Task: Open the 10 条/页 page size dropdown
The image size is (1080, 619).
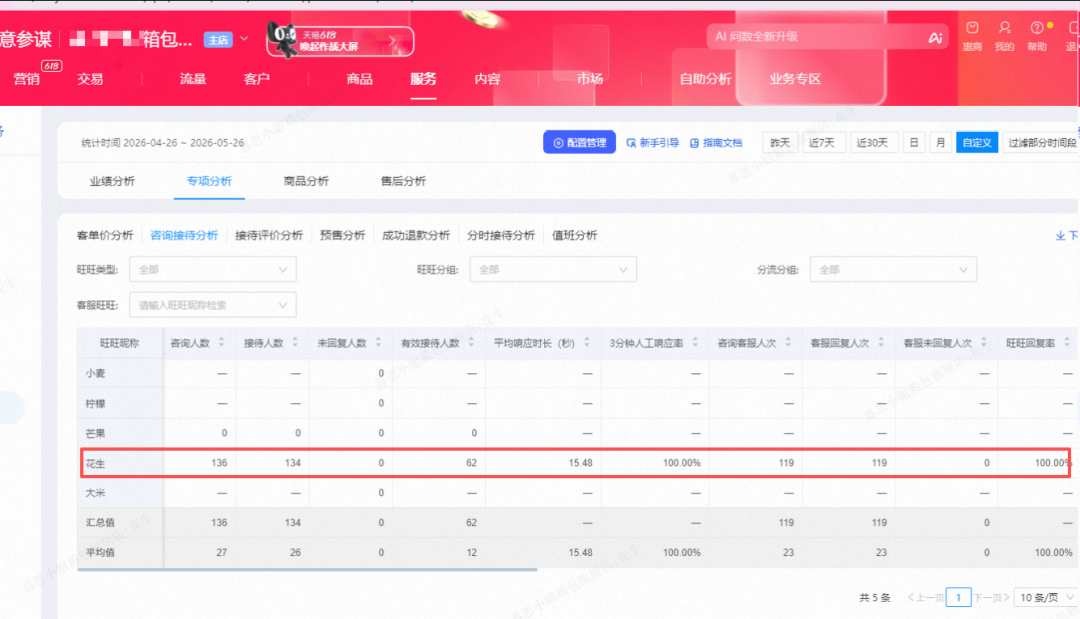Action: pyautogui.click(x=1046, y=598)
